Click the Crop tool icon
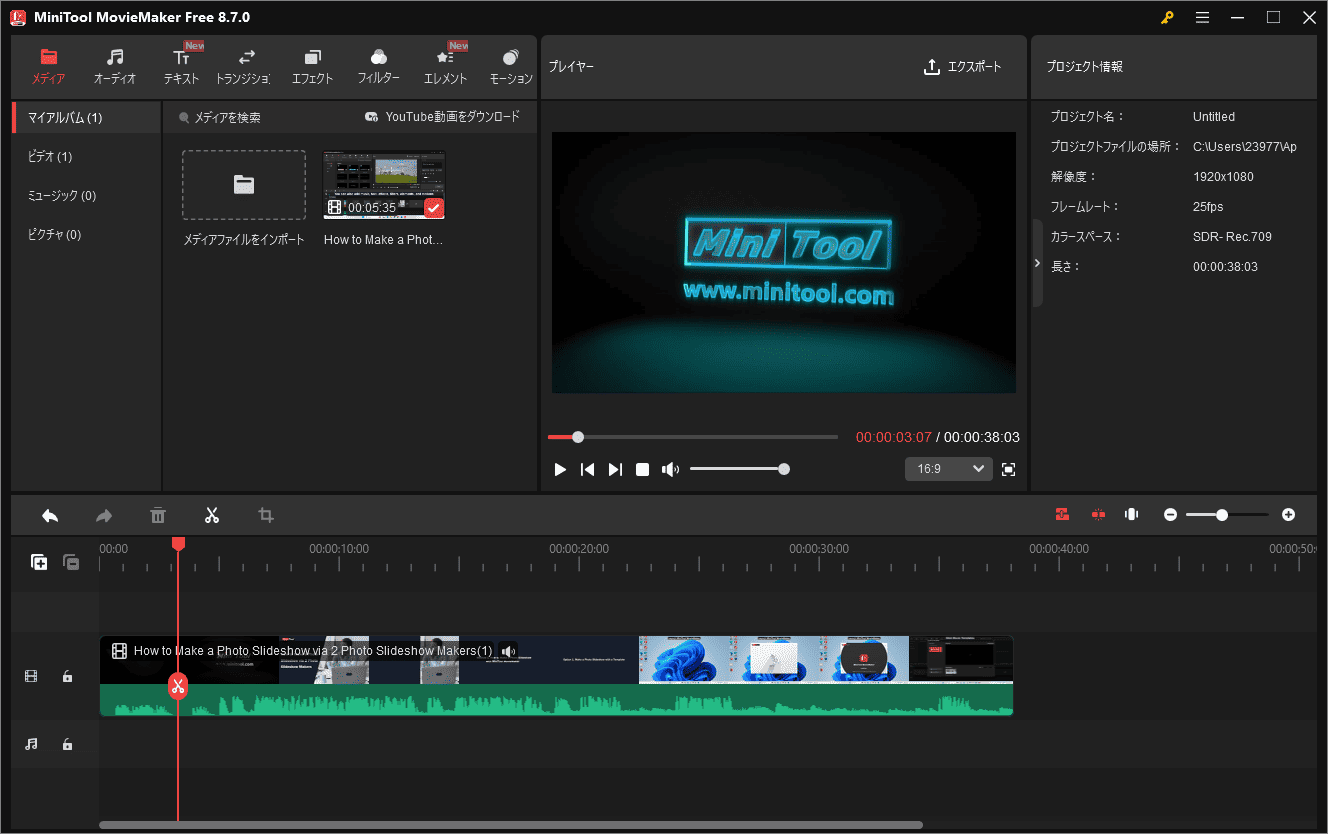 pyautogui.click(x=266, y=515)
